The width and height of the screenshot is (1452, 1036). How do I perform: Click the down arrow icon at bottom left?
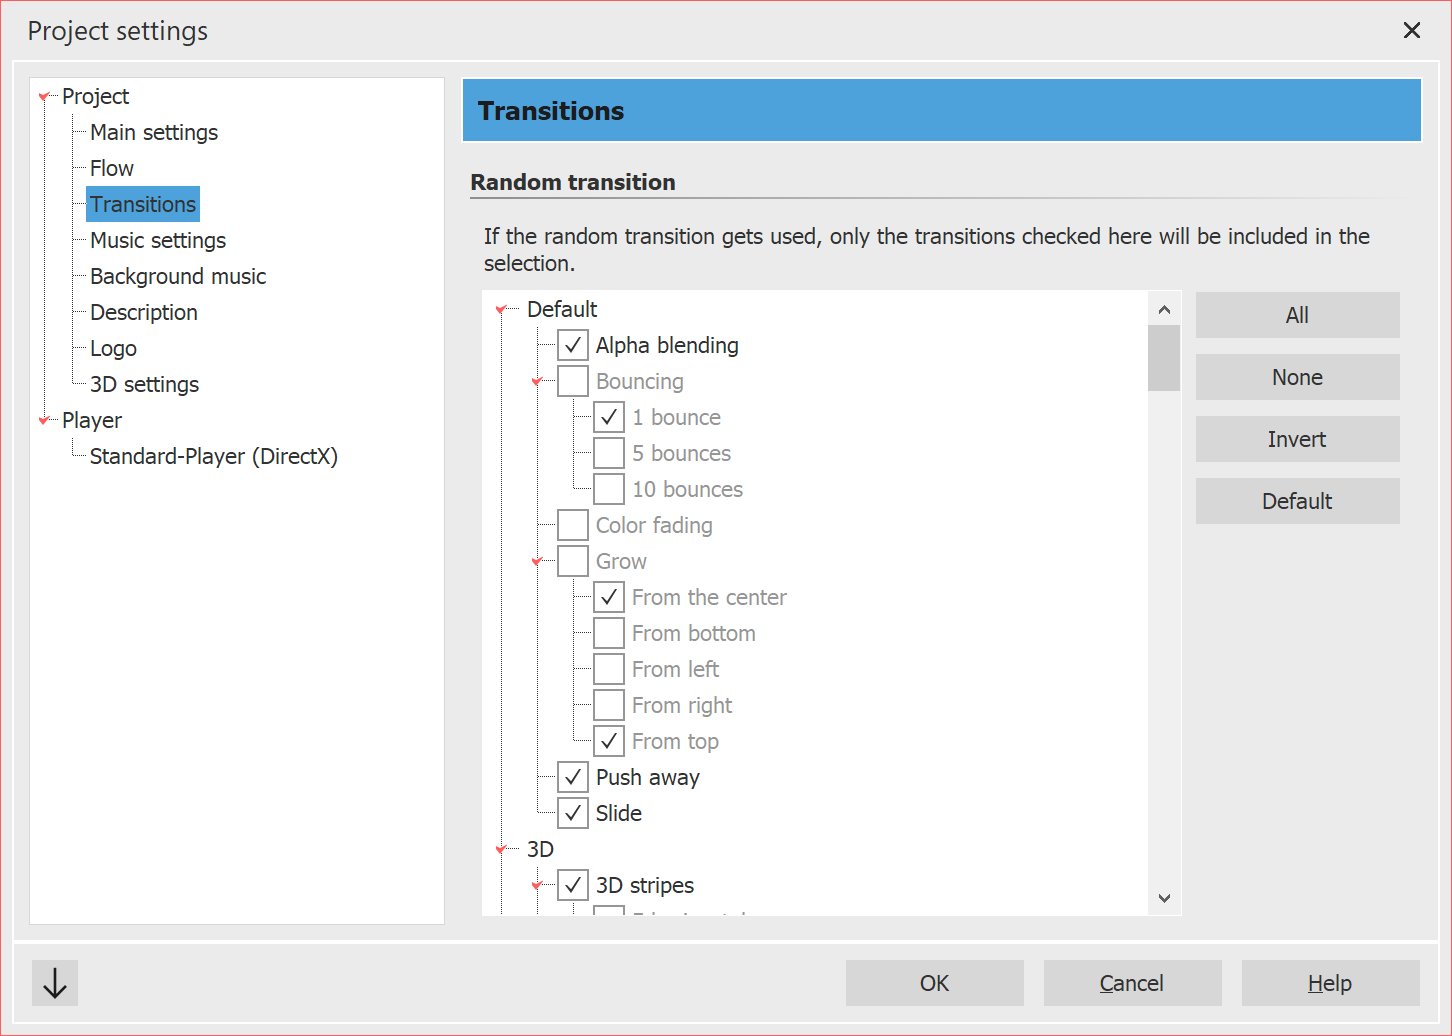pos(54,983)
